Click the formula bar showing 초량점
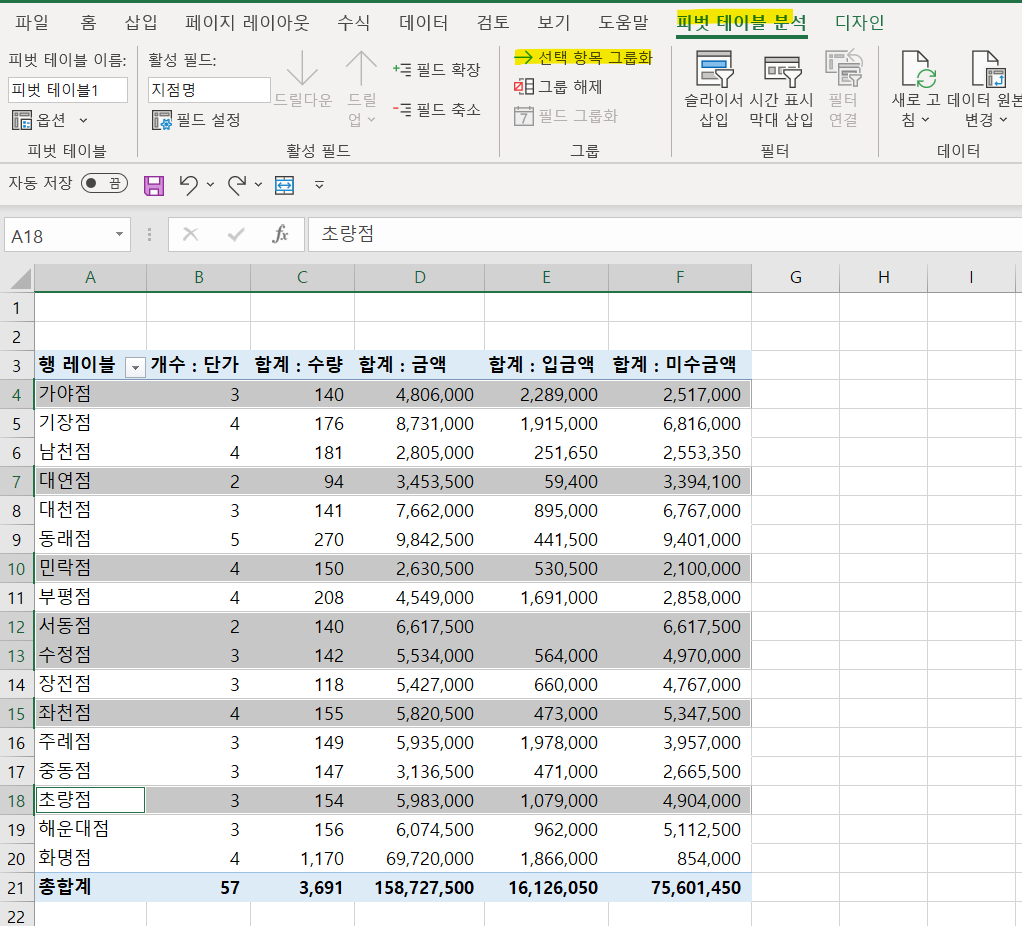Viewport: 1022px width, 926px height. [x=665, y=235]
